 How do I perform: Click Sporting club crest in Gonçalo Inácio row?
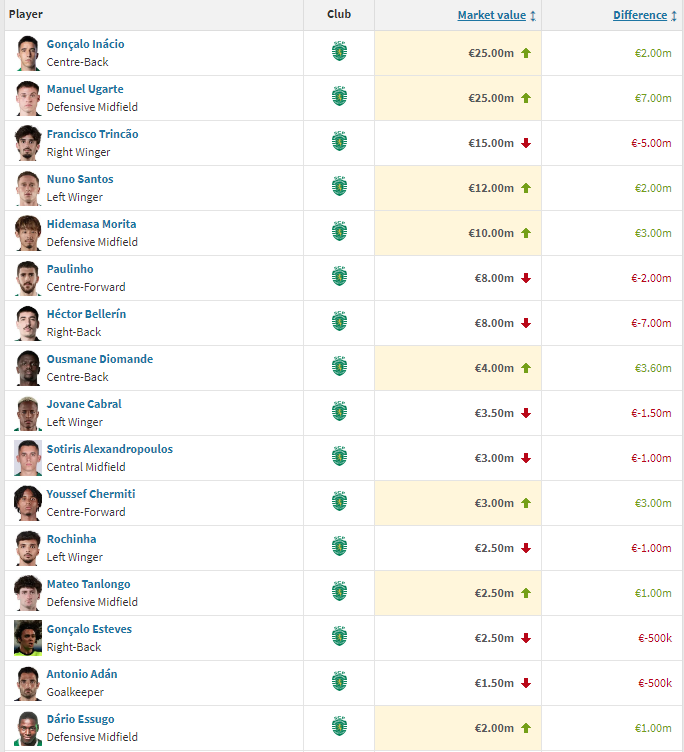(x=339, y=51)
